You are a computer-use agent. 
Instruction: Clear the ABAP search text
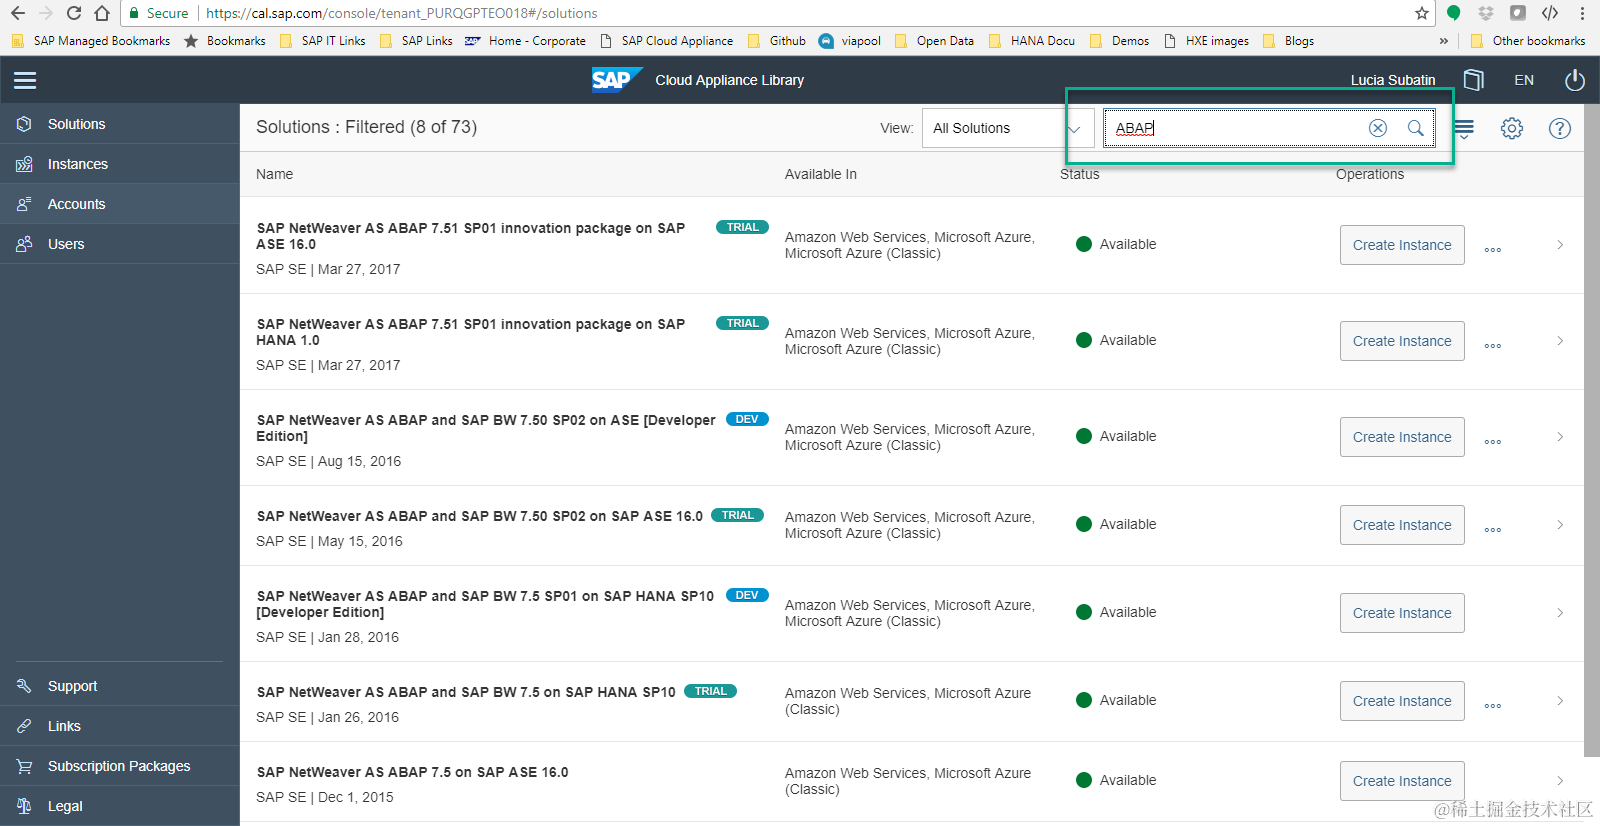pyautogui.click(x=1378, y=128)
